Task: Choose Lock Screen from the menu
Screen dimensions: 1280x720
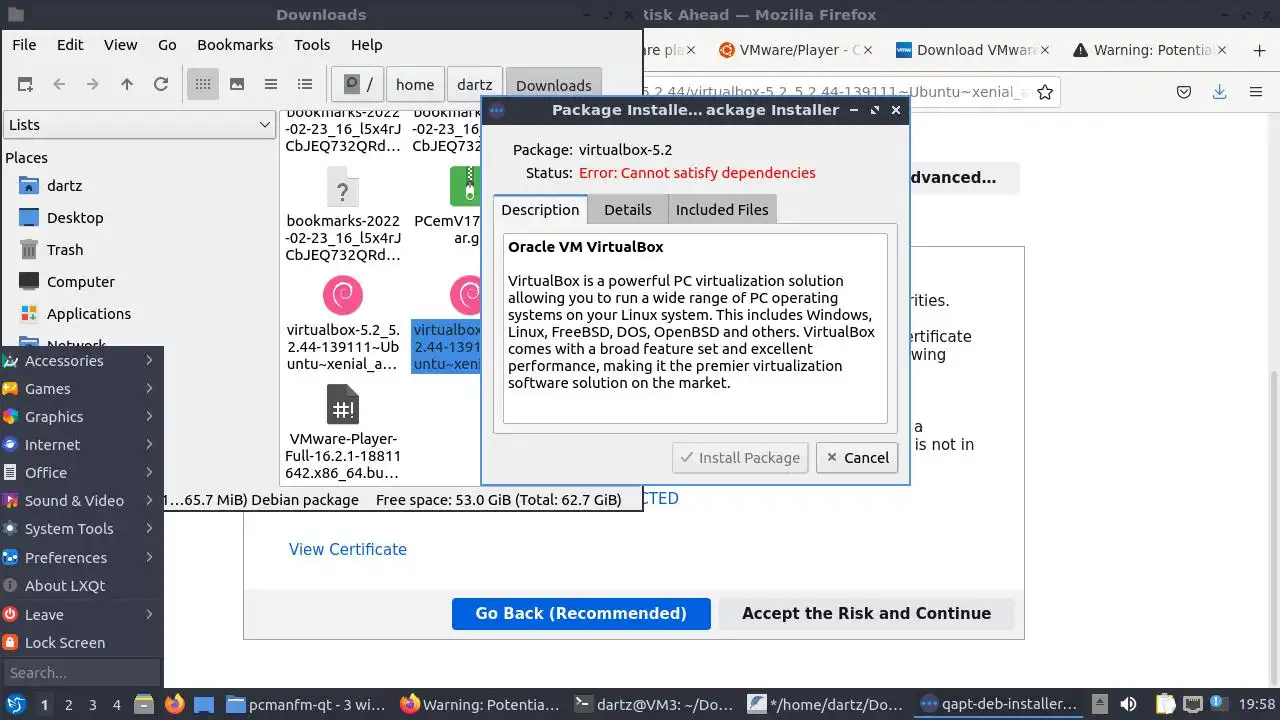Action: (x=81, y=643)
